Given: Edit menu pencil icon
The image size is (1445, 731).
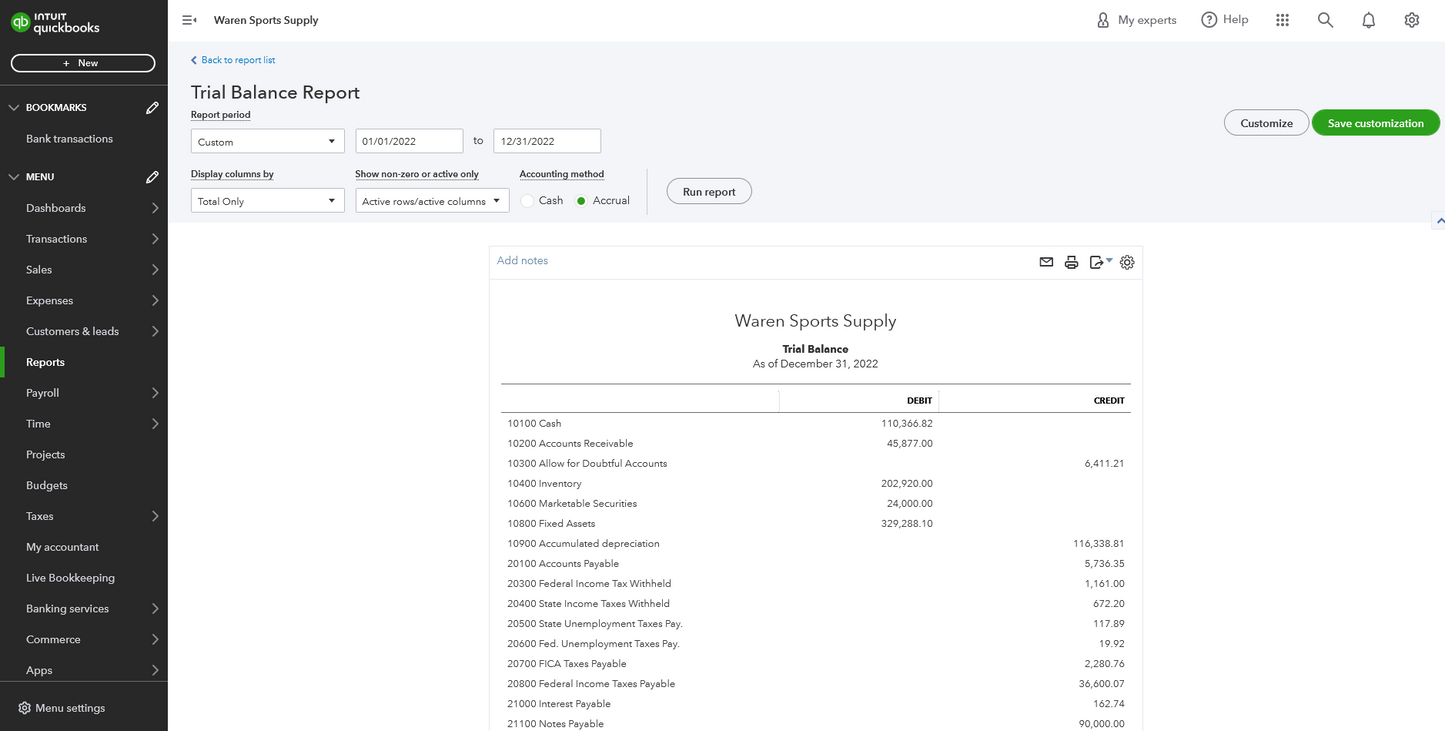Looking at the screenshot, I should coord(152,177).
